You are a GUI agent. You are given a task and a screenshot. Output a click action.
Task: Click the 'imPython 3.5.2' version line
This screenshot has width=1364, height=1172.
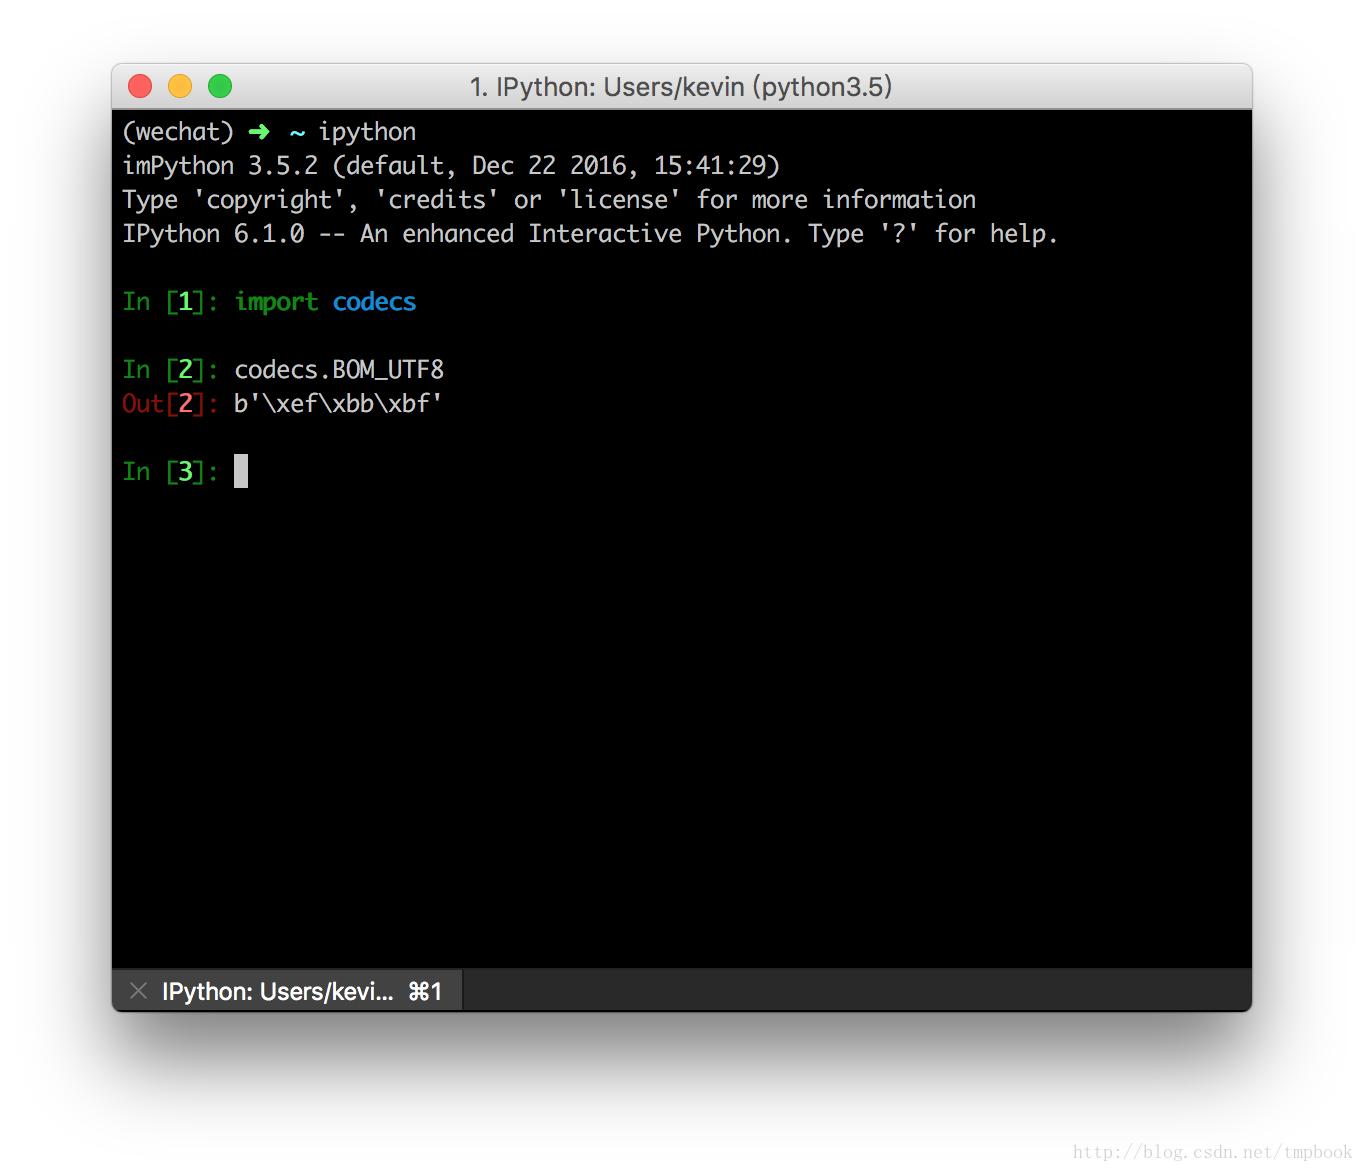tap(451, 166)
